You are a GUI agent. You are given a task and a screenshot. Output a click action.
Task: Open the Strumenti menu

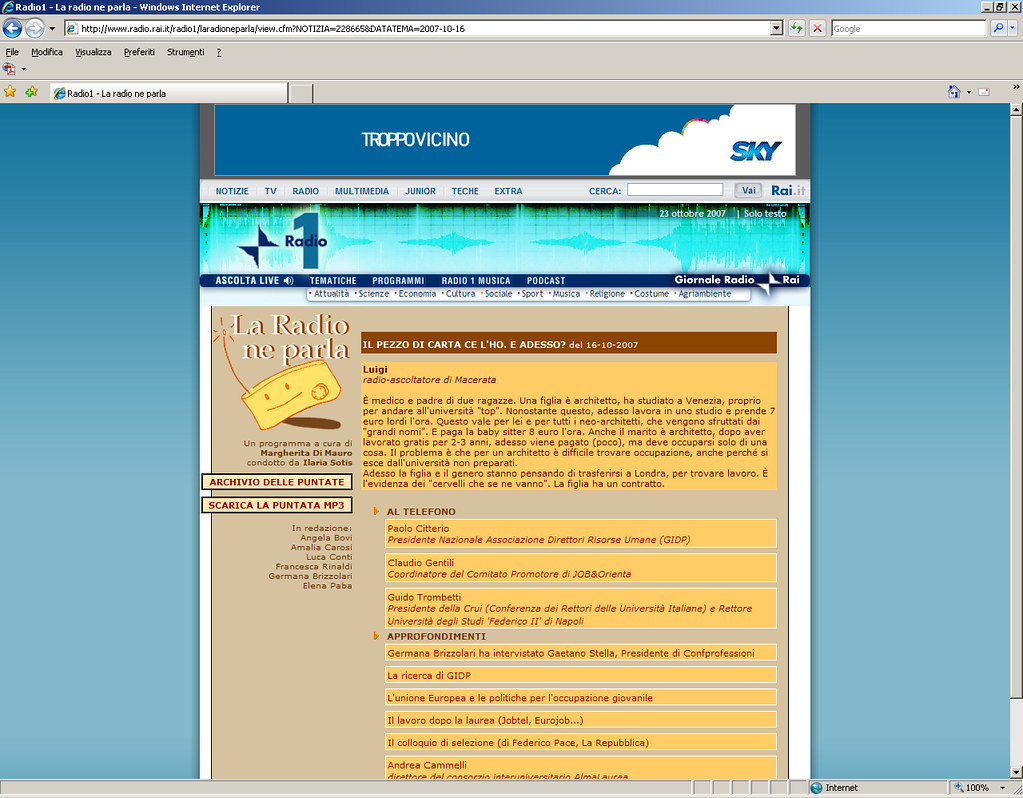(x=185, y=52)
